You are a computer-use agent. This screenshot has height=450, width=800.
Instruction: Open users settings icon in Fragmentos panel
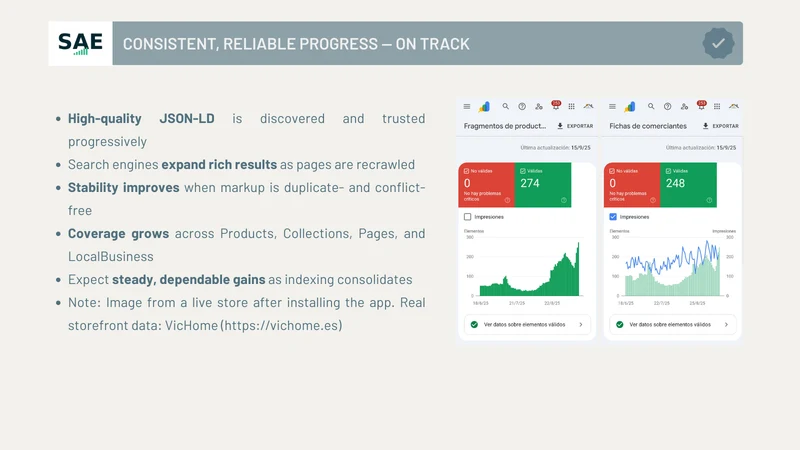click(539, 107)
